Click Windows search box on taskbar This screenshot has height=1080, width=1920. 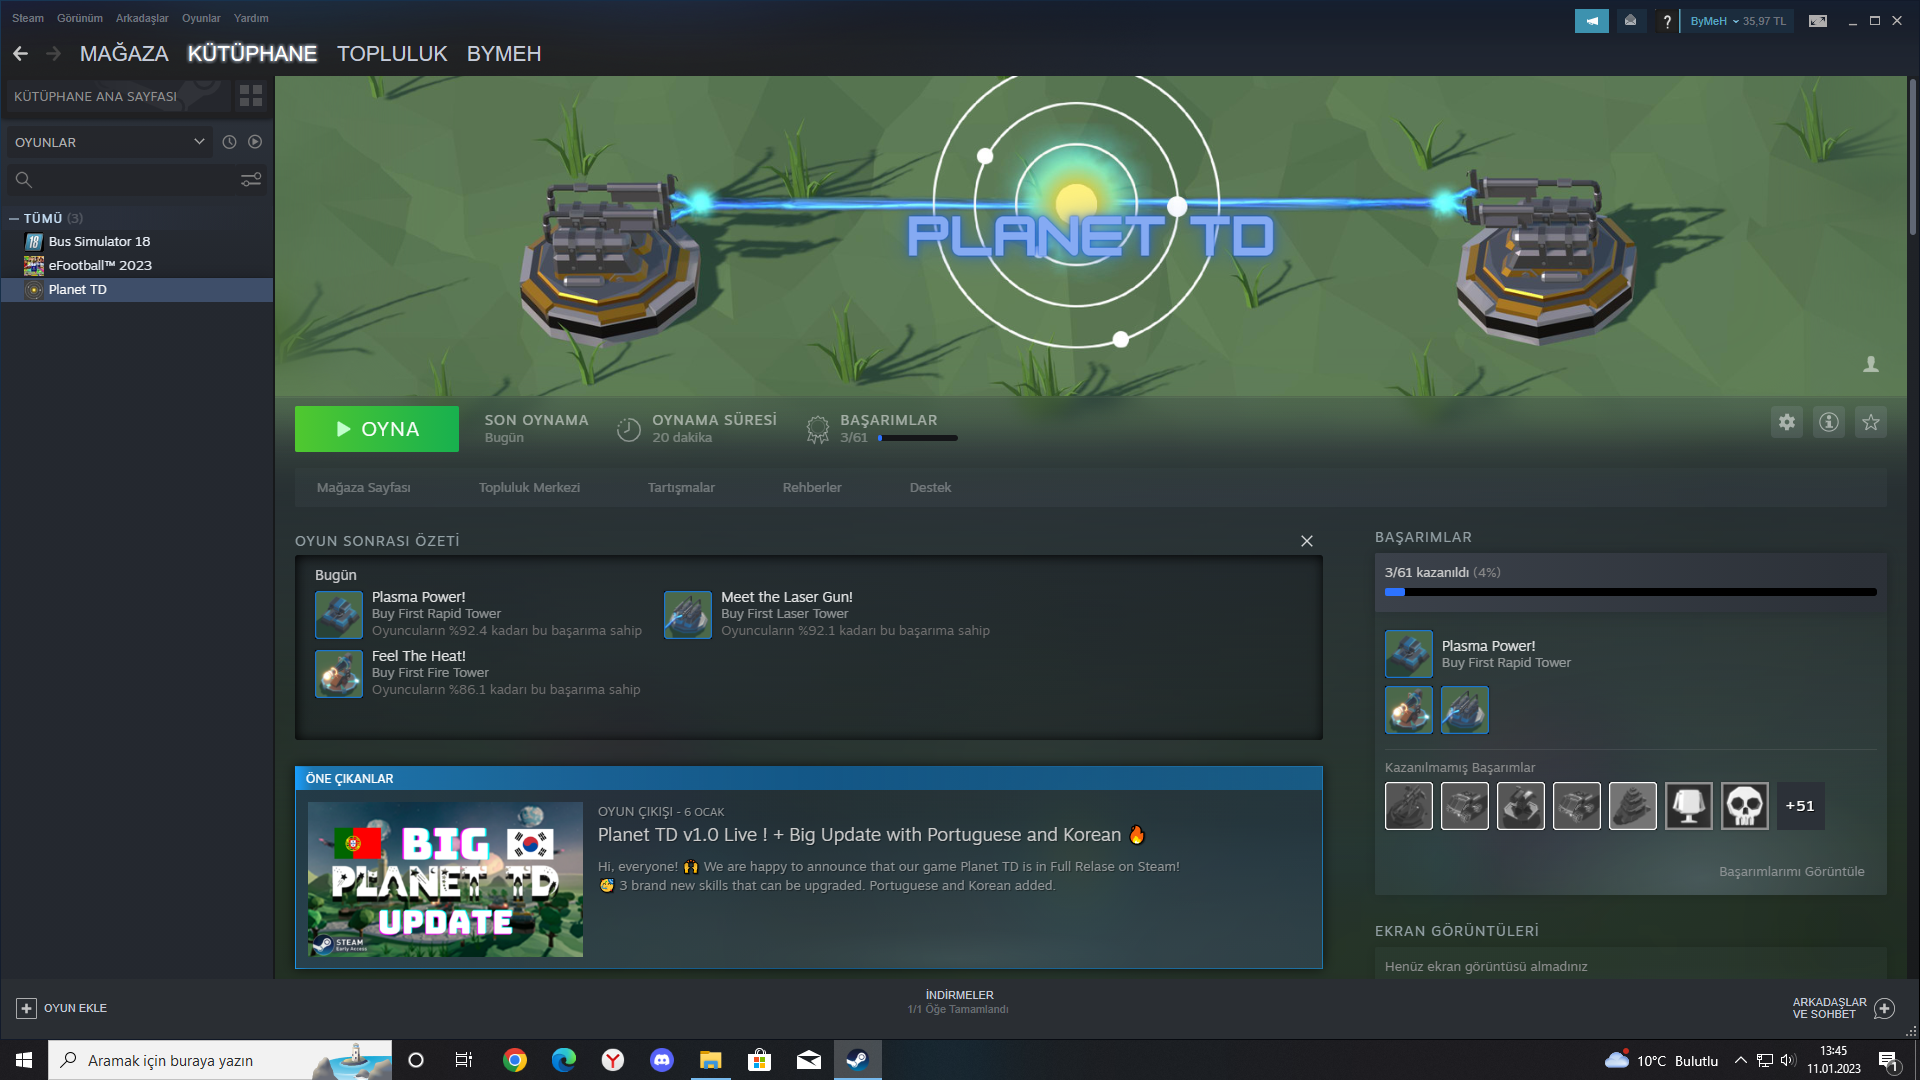(220, 1060)
